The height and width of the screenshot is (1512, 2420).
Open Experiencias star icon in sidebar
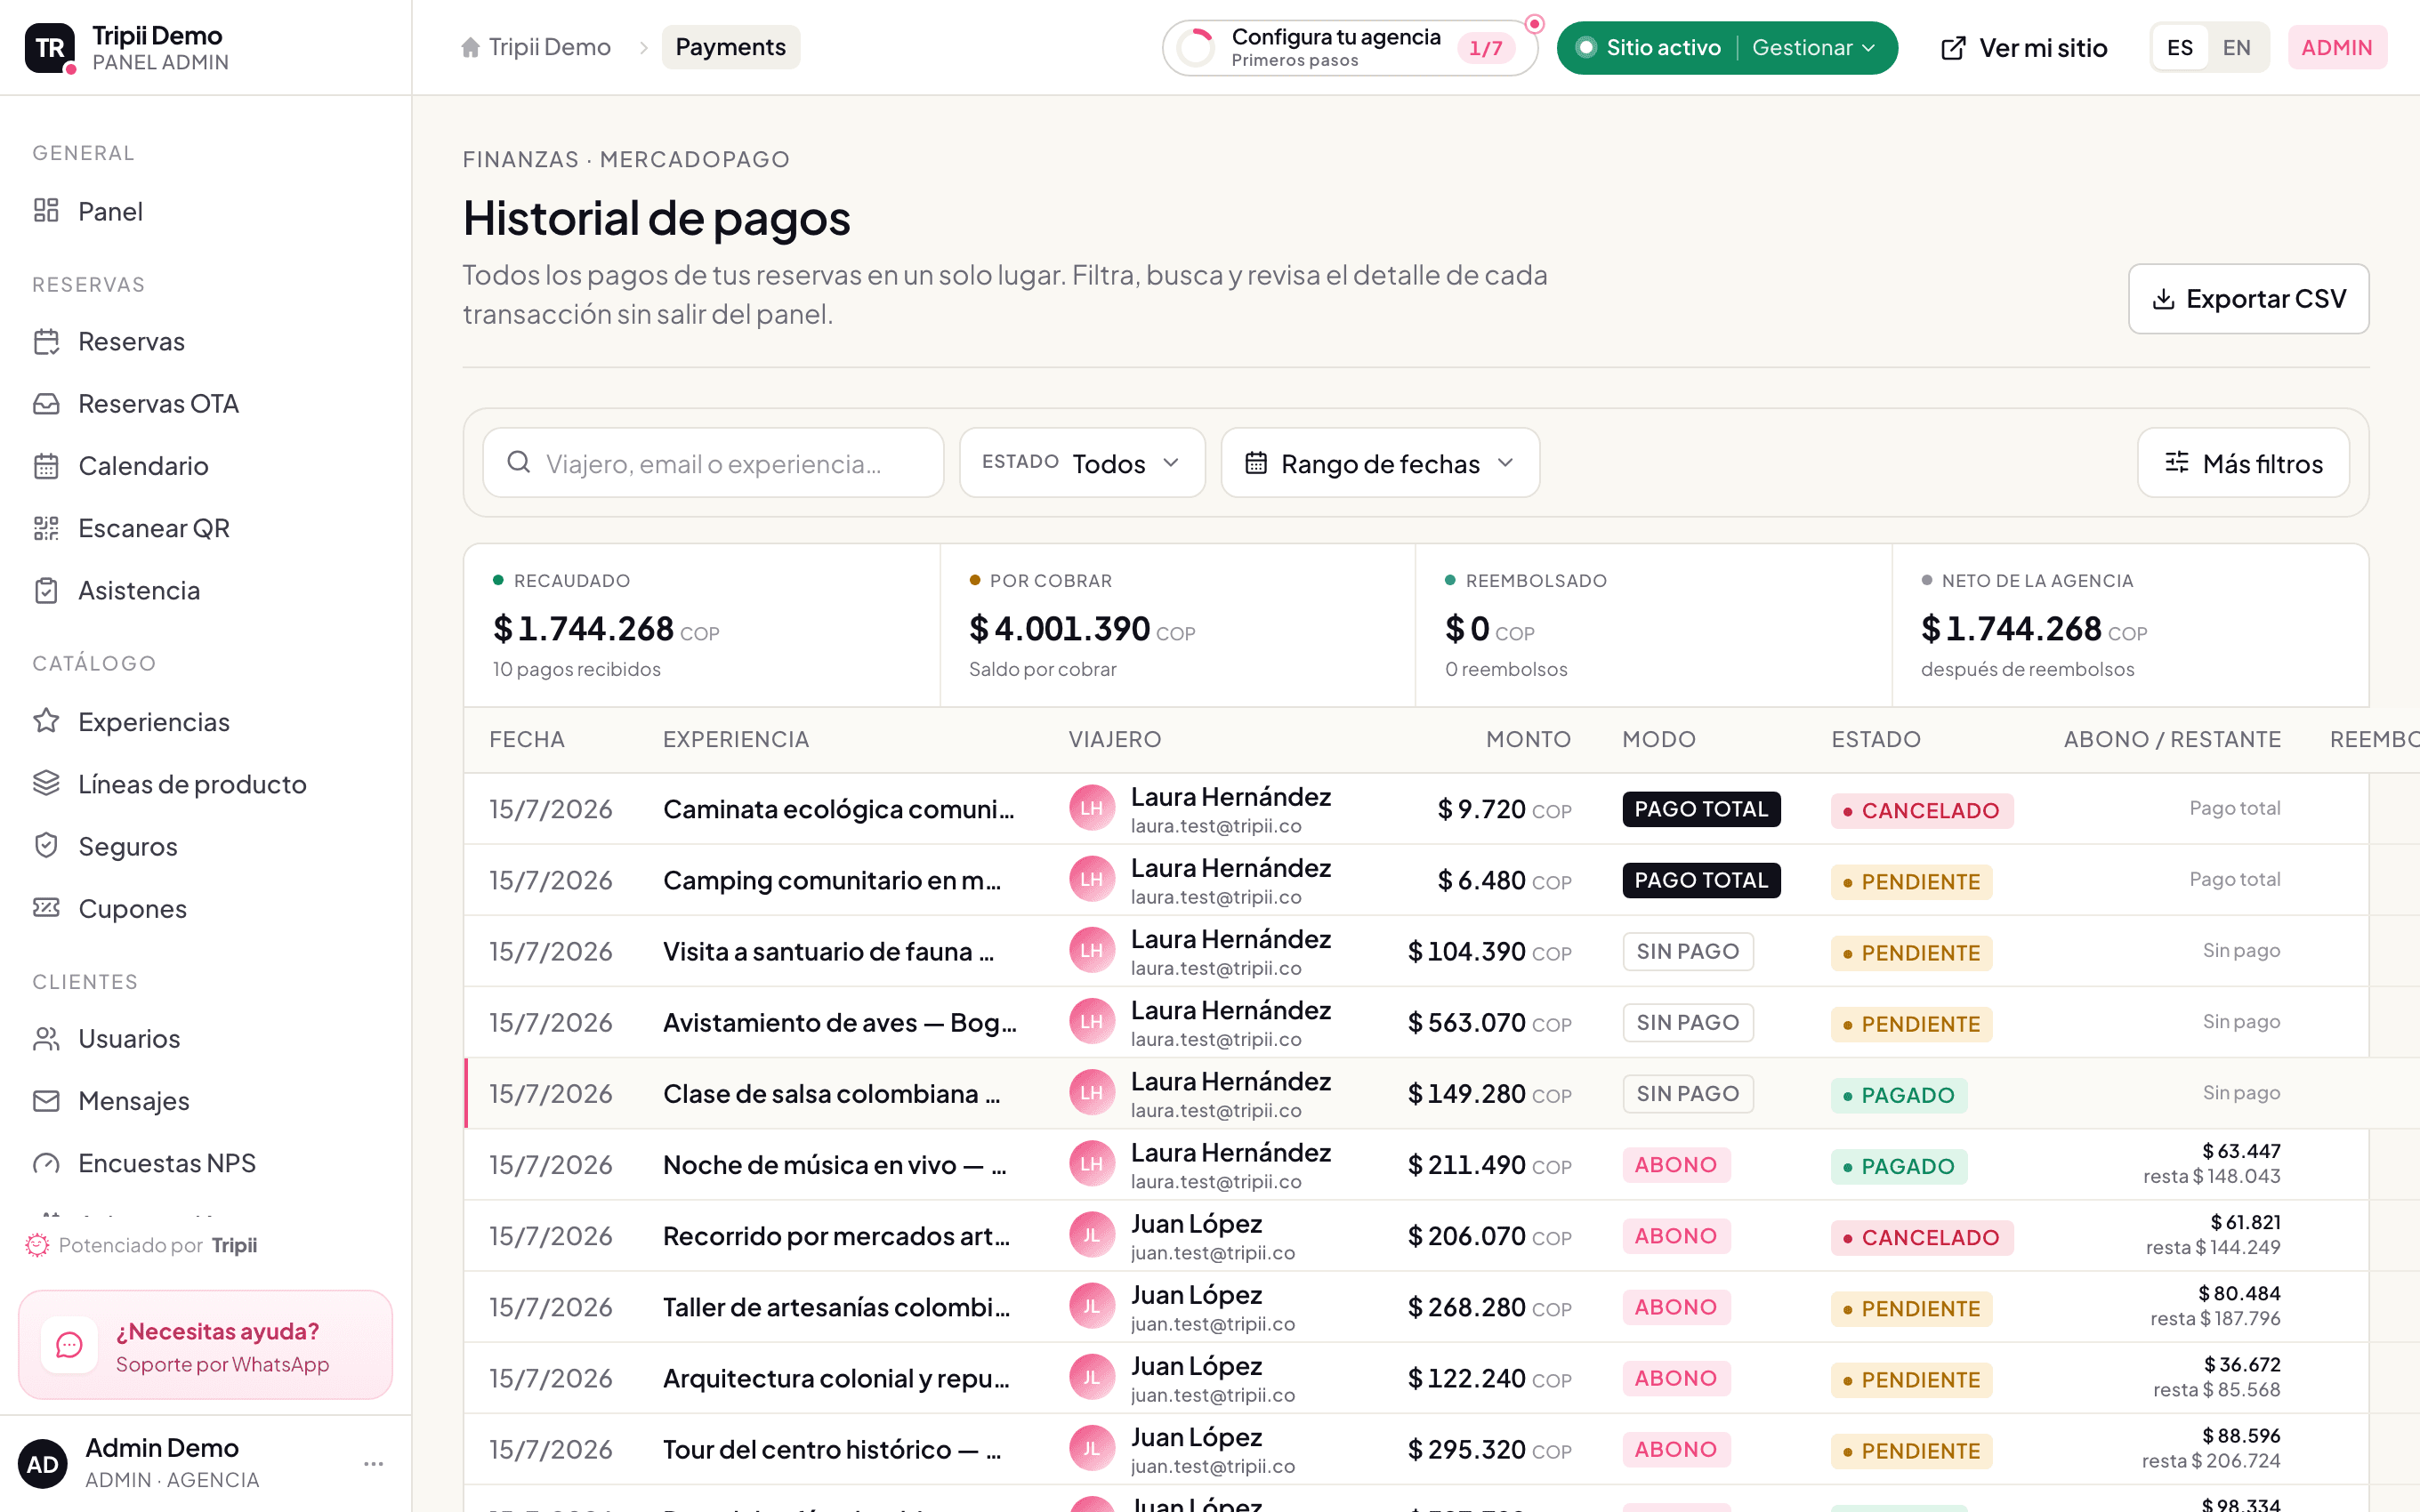click(x=46, y=722)
